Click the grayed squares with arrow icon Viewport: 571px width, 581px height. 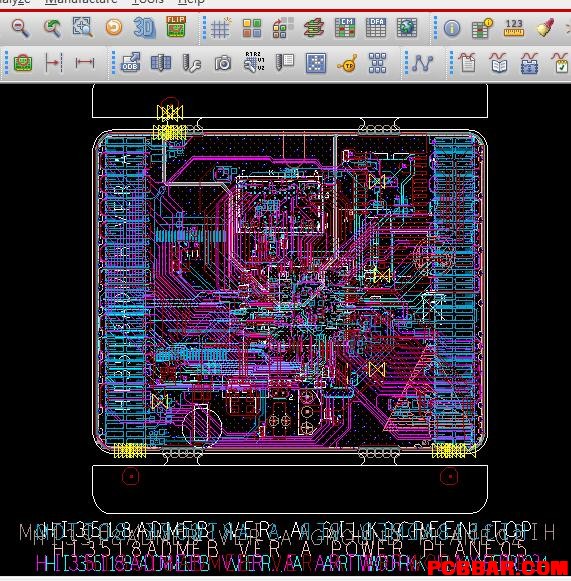pyautogui.click(x=283, y=28)
